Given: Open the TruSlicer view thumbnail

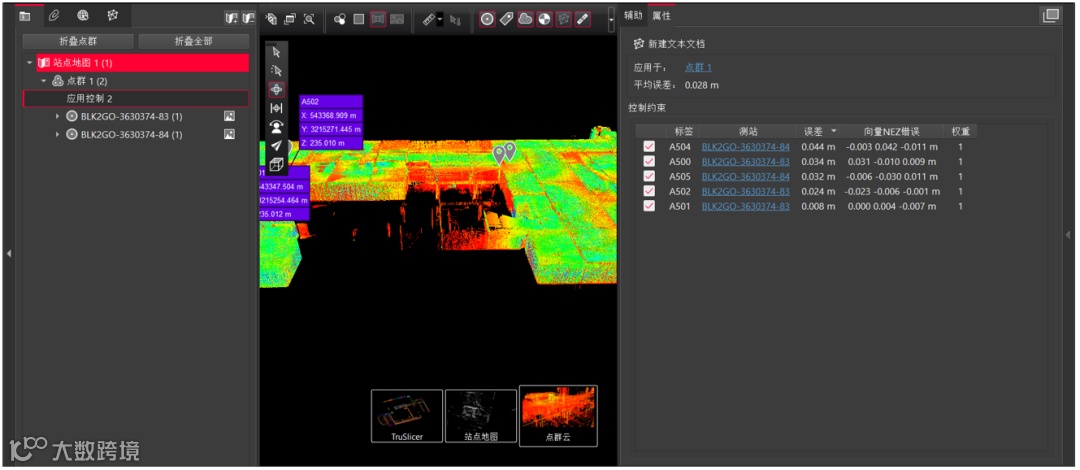Looking at the screenshot, I should pyautogui.click(x=407, y=416).
